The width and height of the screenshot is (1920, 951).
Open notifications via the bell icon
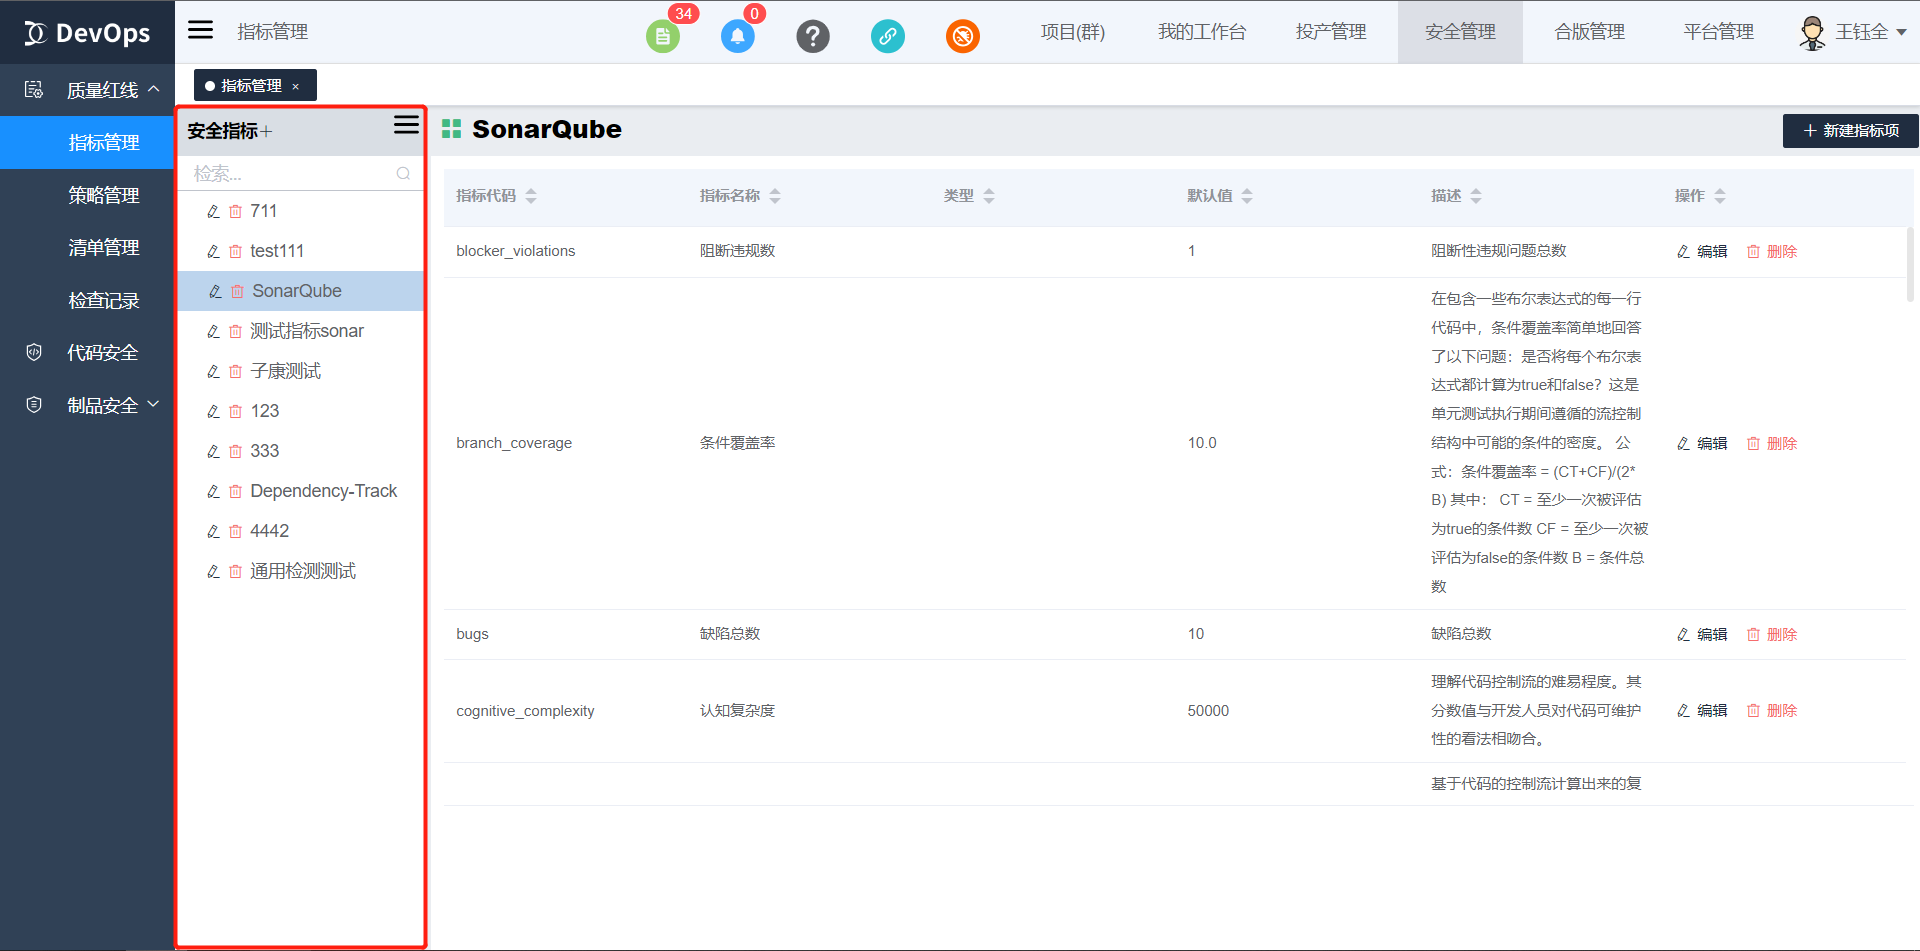tap(738, 36)
